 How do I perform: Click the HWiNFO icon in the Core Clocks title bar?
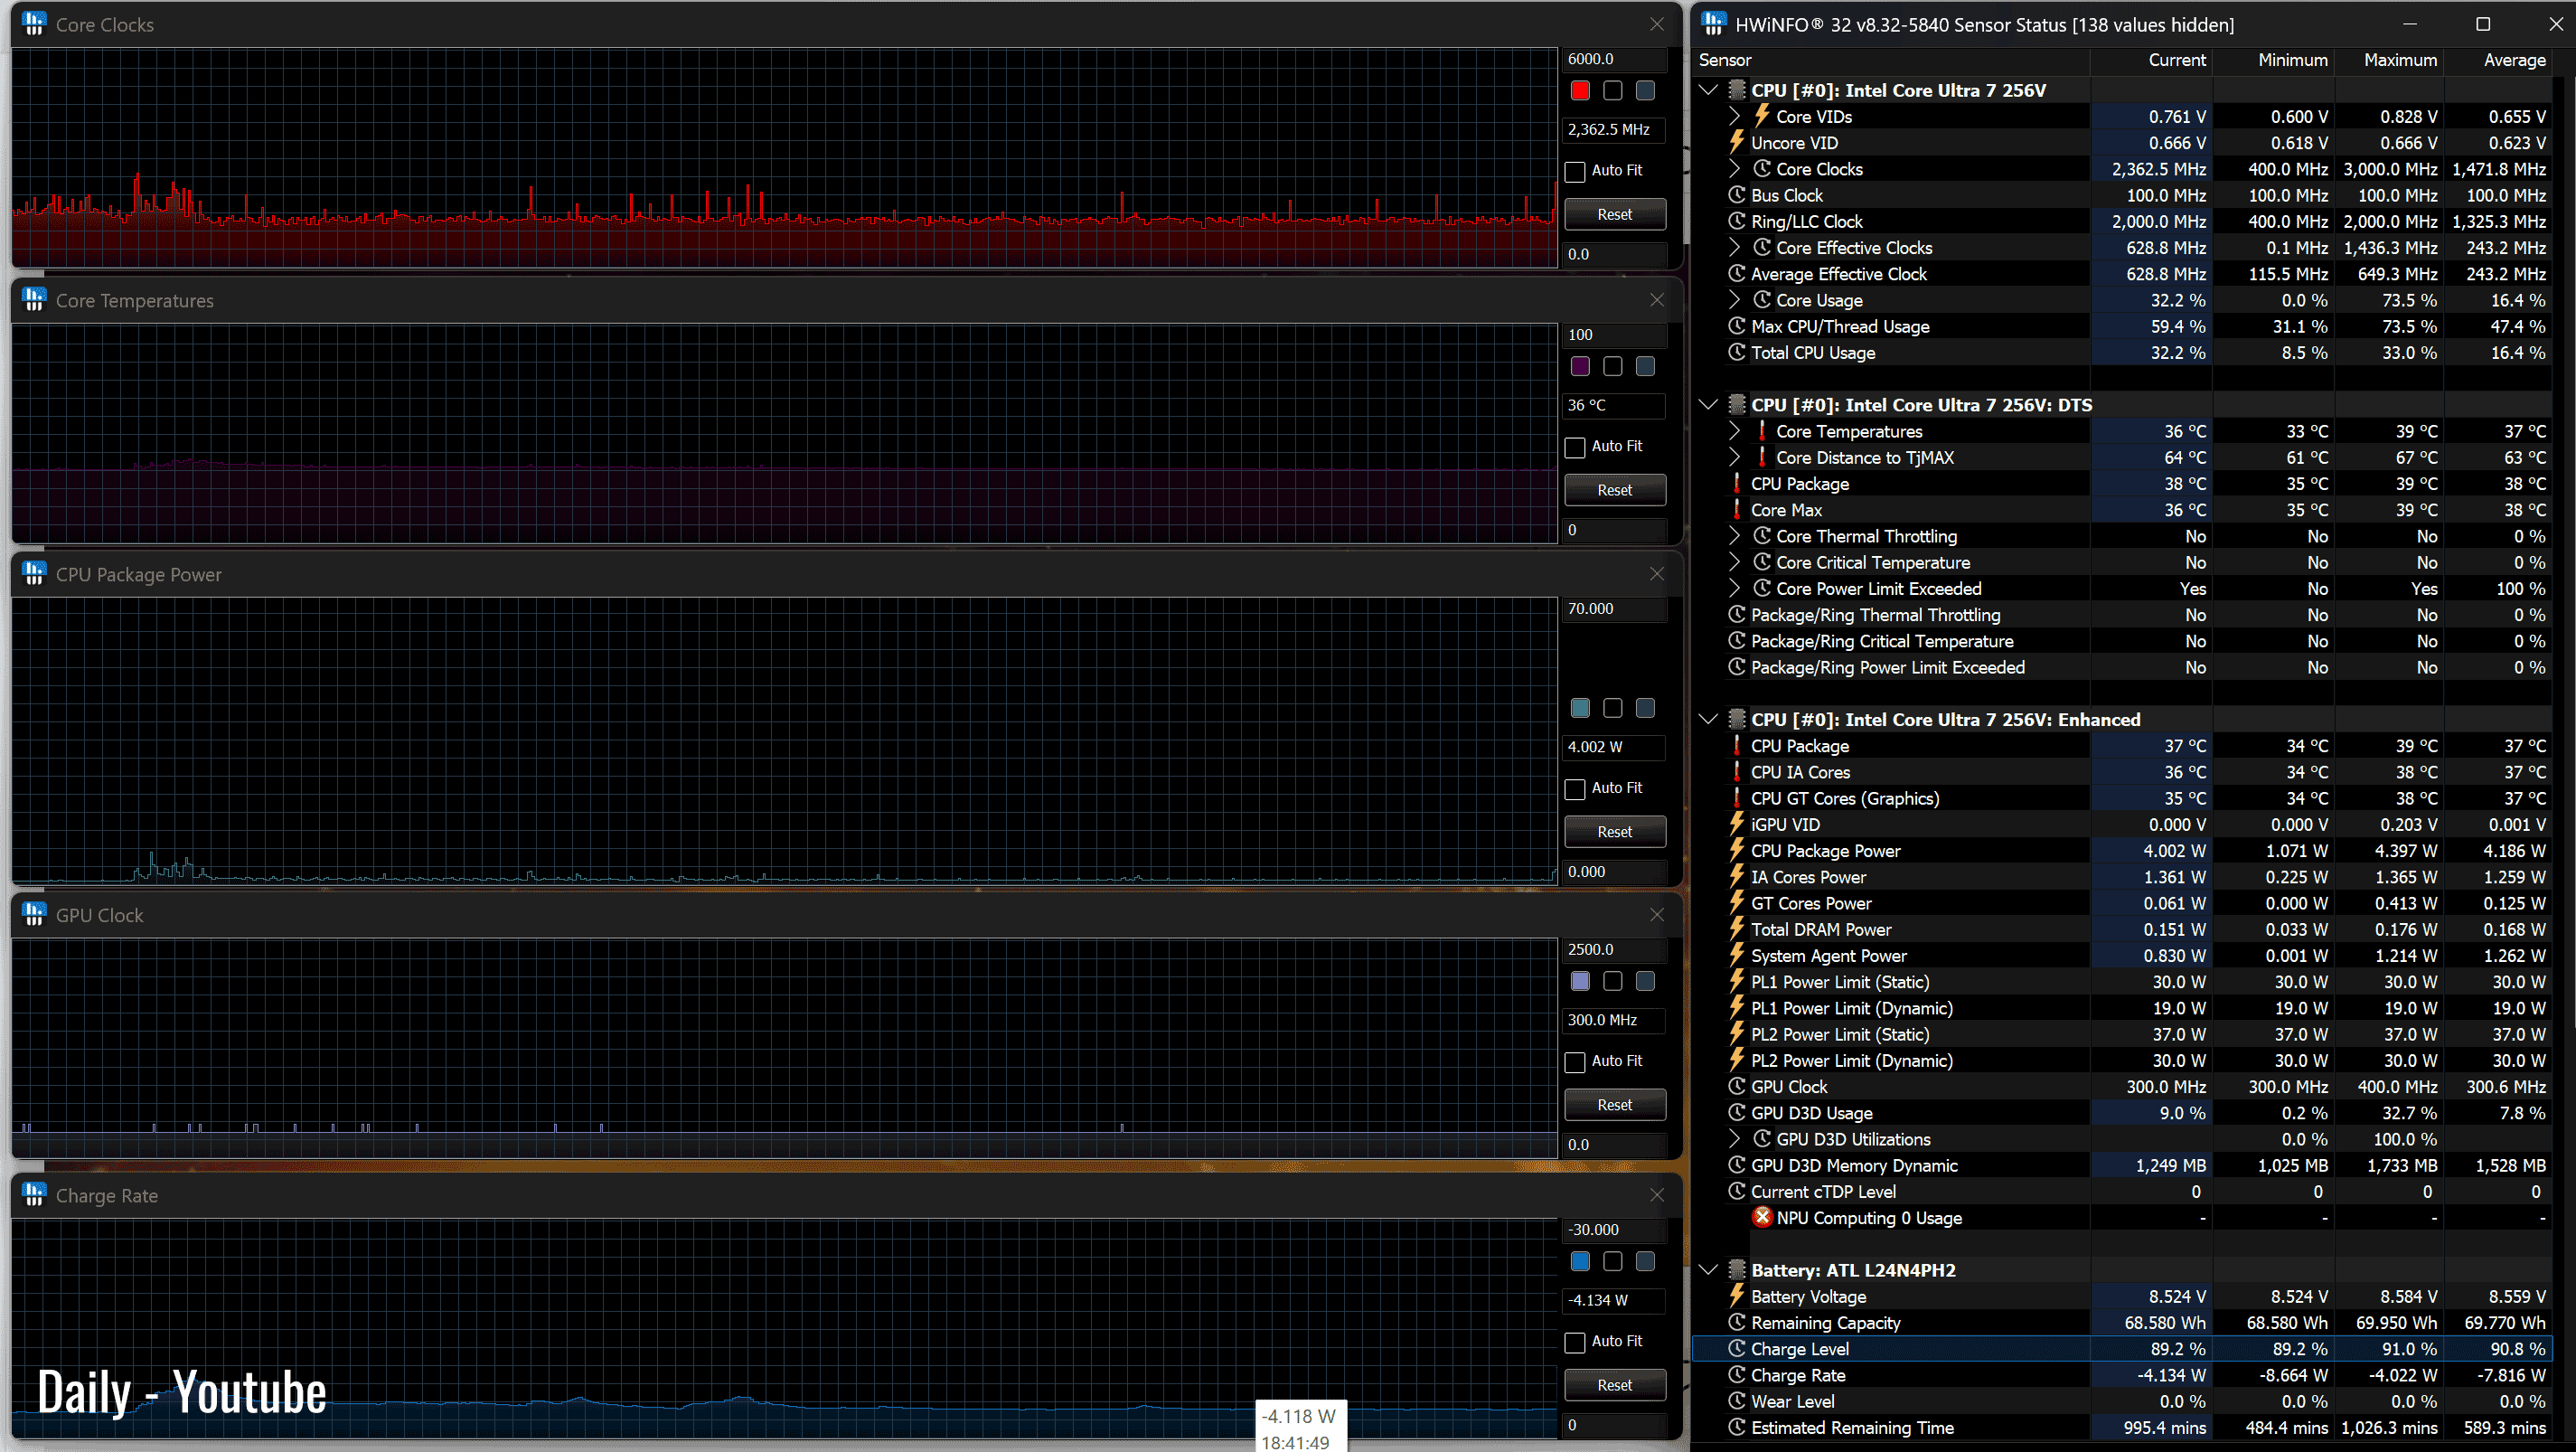34,24
